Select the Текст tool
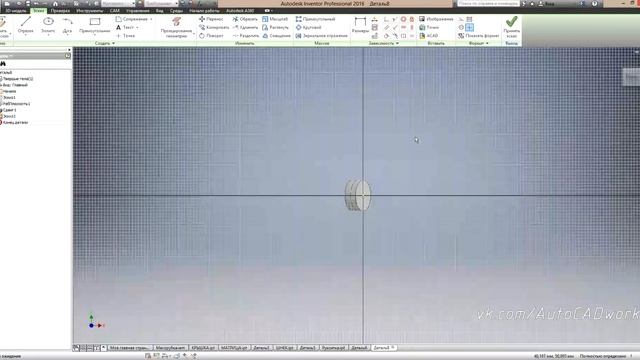The height and width of the screenshot is (360, 640). tap(125, 27)
